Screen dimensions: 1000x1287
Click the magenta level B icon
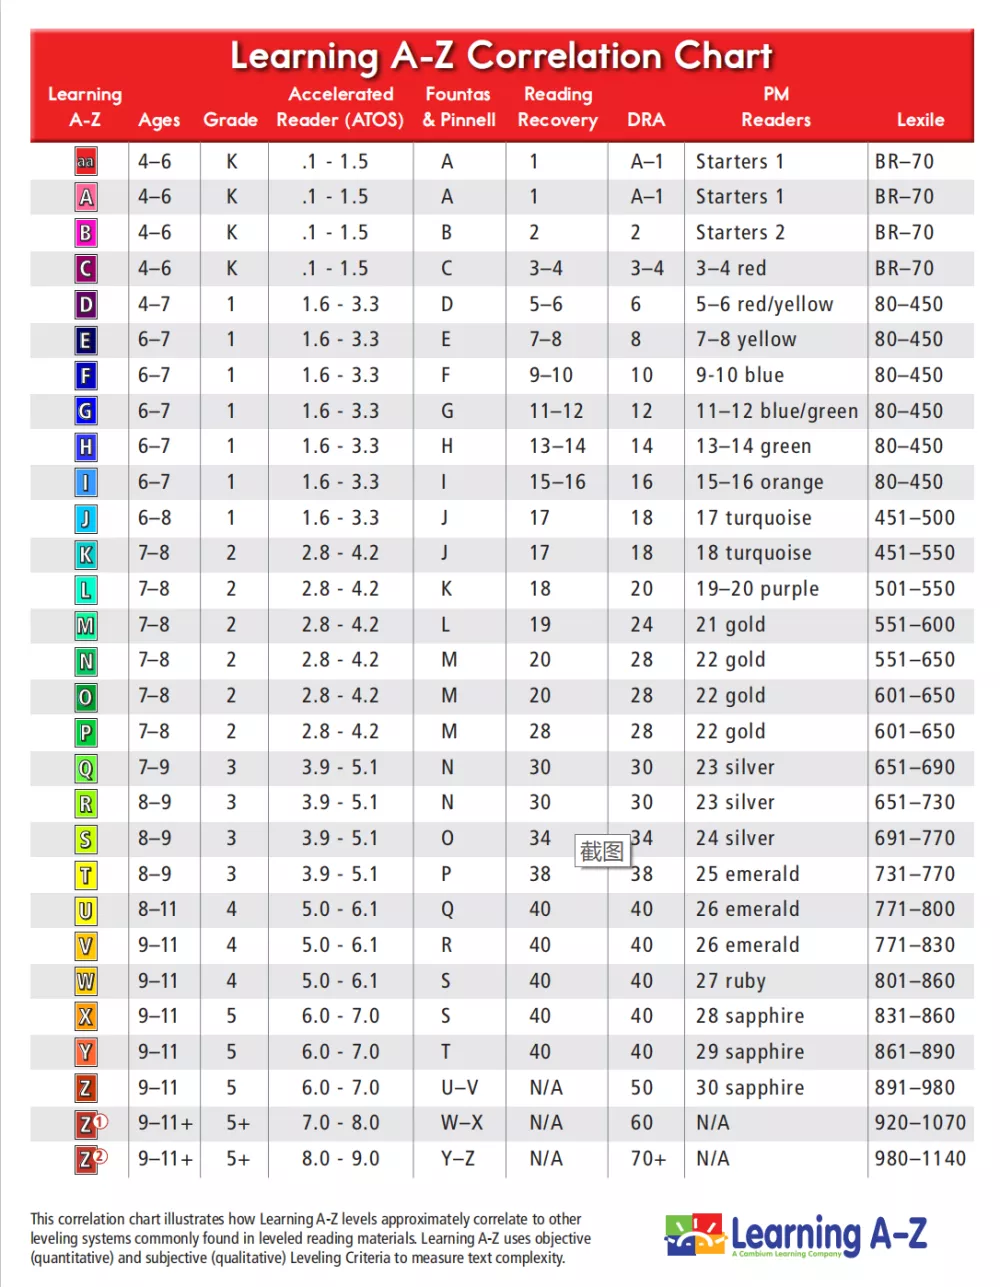point(86,233)
